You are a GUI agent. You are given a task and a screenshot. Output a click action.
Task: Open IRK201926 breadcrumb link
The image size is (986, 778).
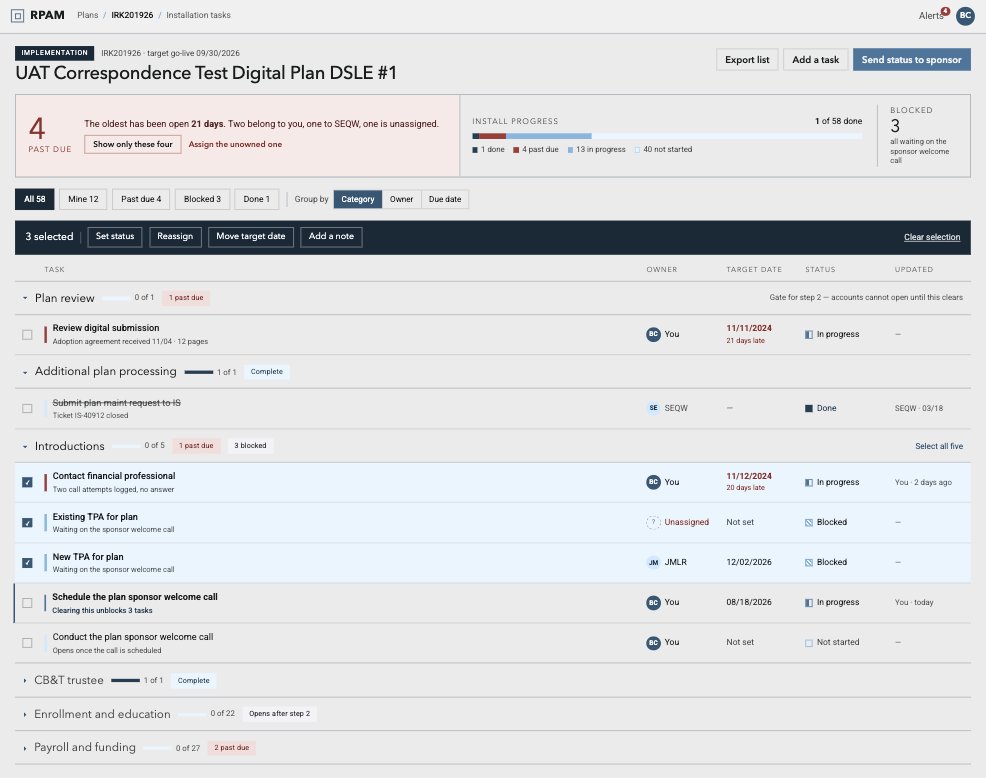tap(132, 15)
